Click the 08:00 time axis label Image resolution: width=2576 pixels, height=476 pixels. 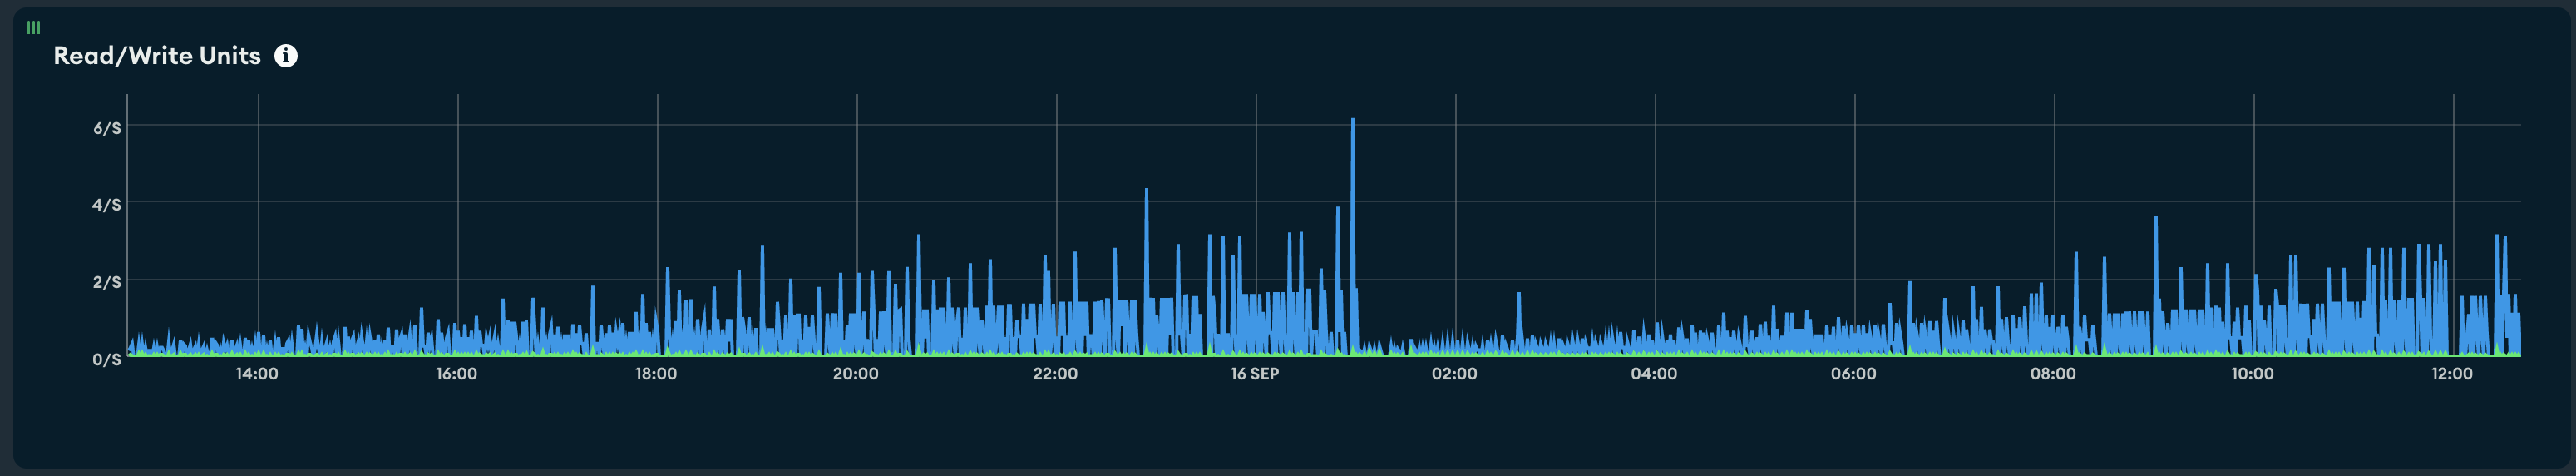point(2053,374)
